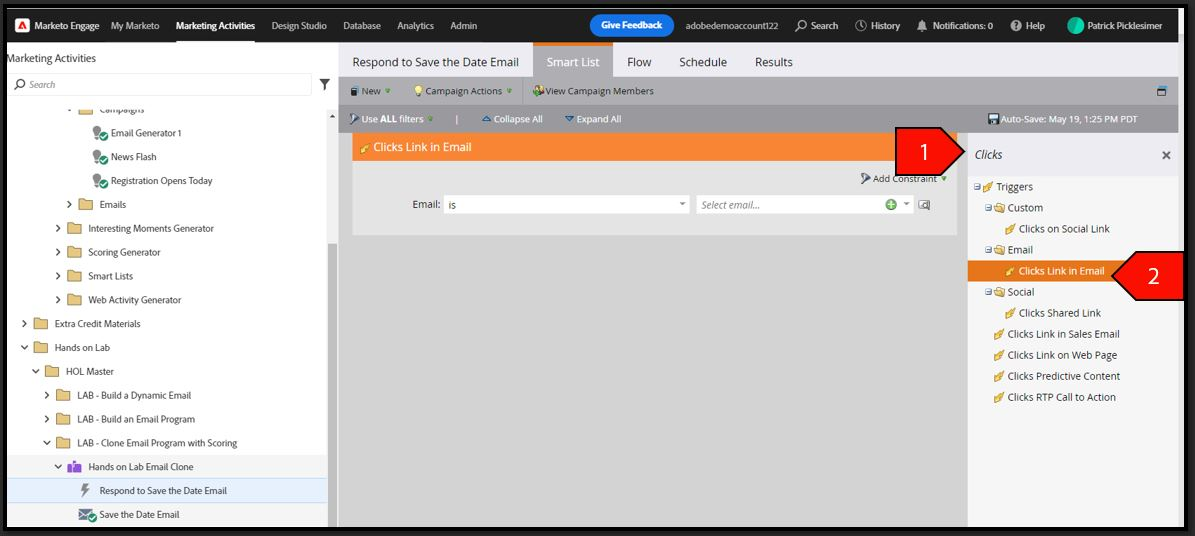Viewport: 1195px width, 536px height.
Task: Click the Clicks on Social Link trigger icon
Action: [1010, 229]
